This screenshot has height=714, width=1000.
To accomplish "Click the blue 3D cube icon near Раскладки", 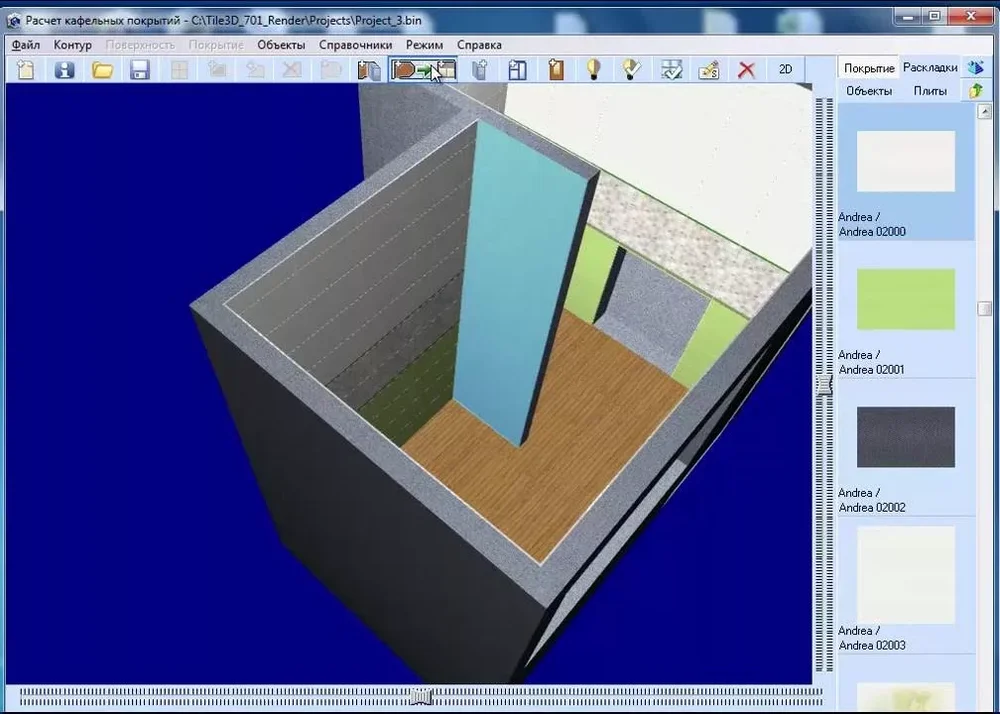I will [976, 67].
